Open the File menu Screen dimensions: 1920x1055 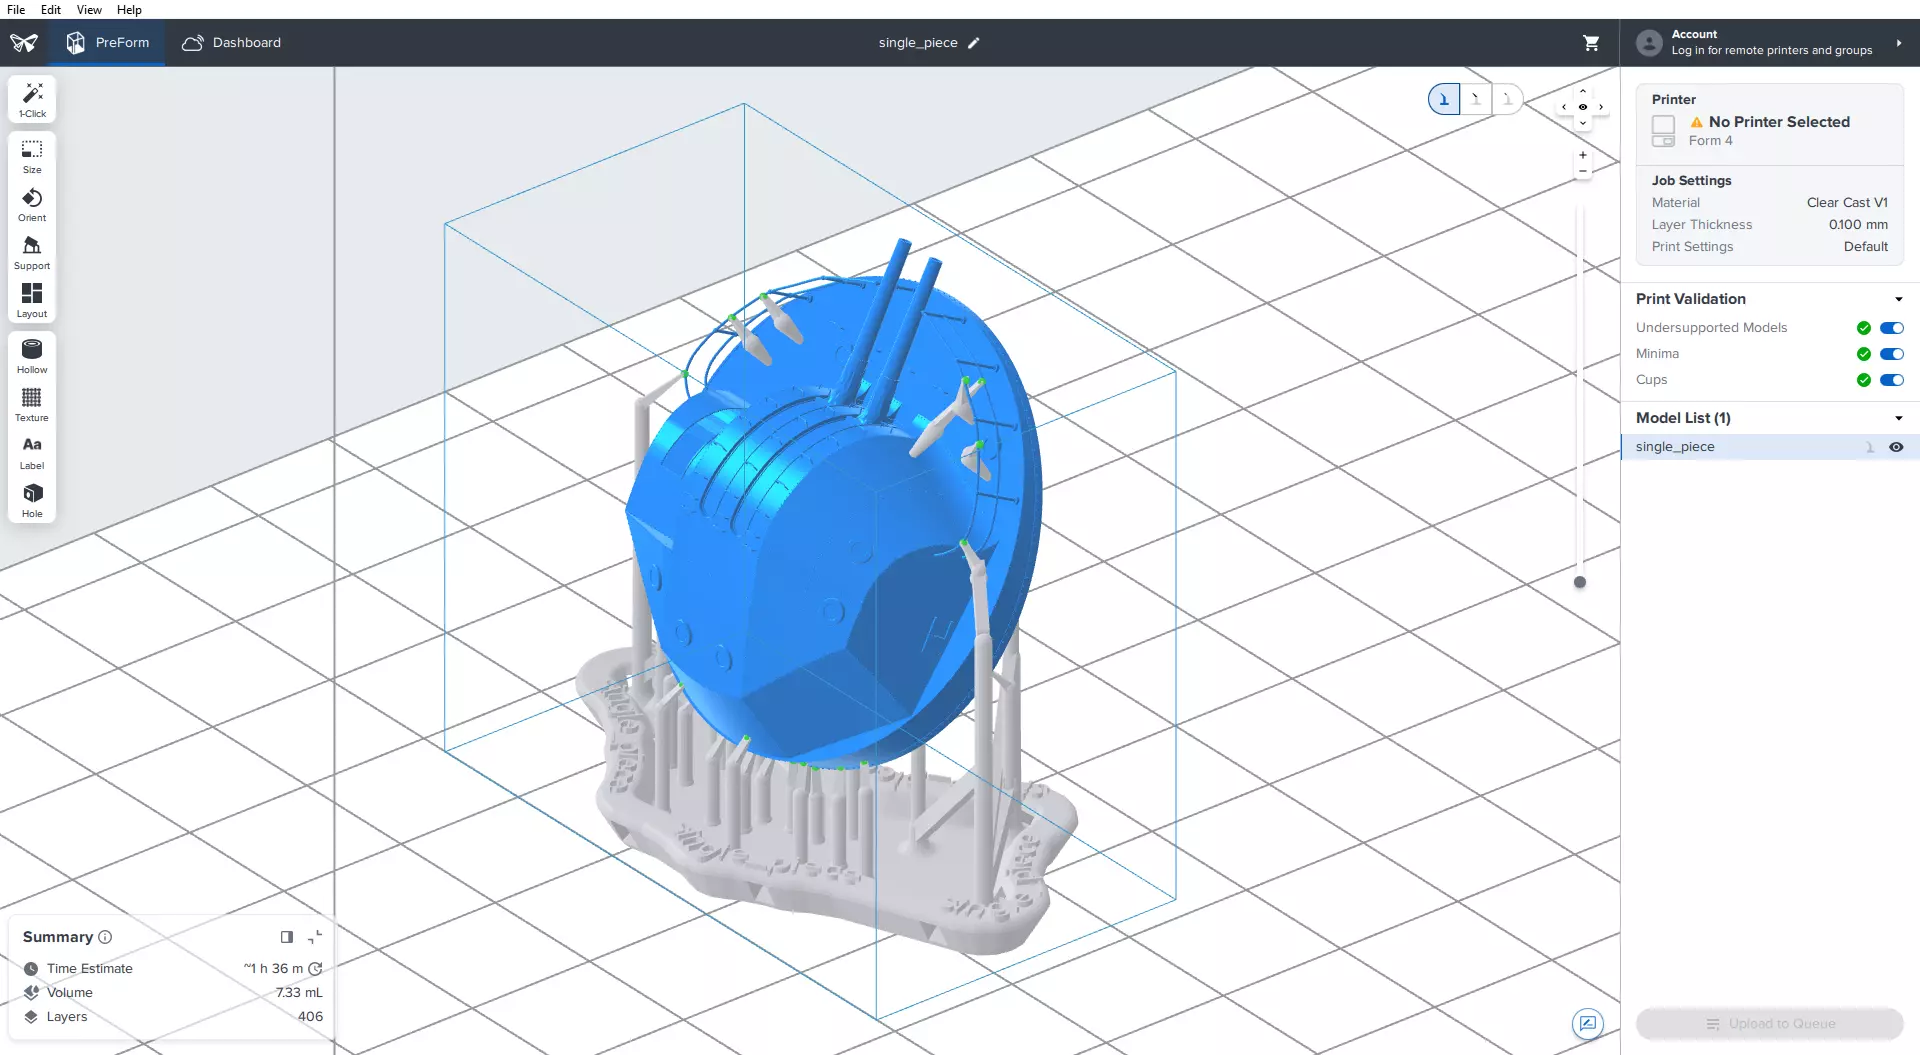tap(16, 10)
